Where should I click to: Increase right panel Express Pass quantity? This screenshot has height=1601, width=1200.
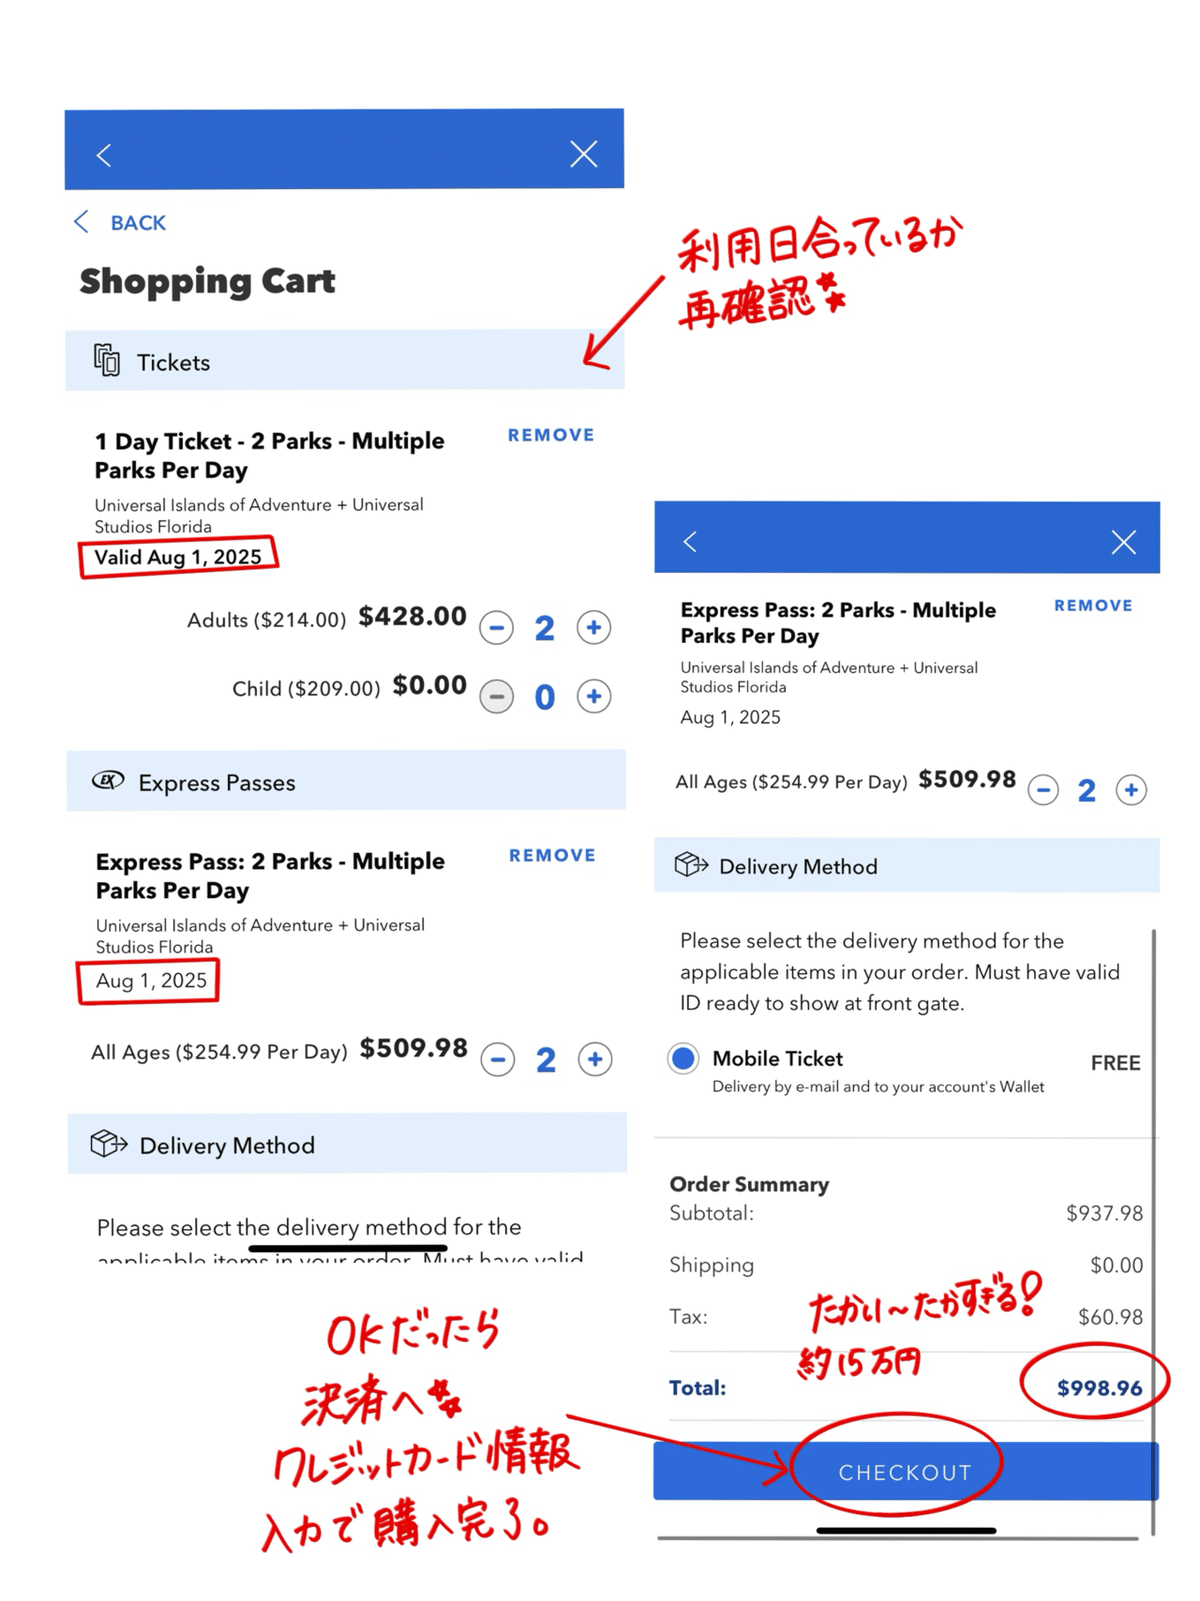[1131, 790]
